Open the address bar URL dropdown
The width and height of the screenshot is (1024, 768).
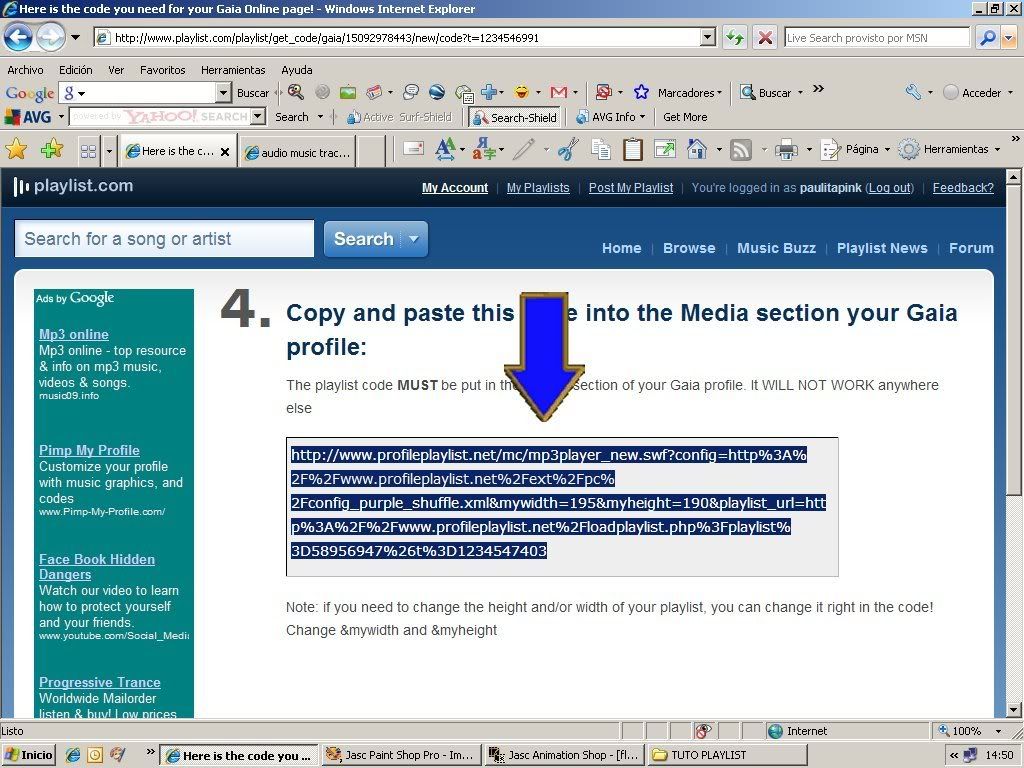(708, 38)
